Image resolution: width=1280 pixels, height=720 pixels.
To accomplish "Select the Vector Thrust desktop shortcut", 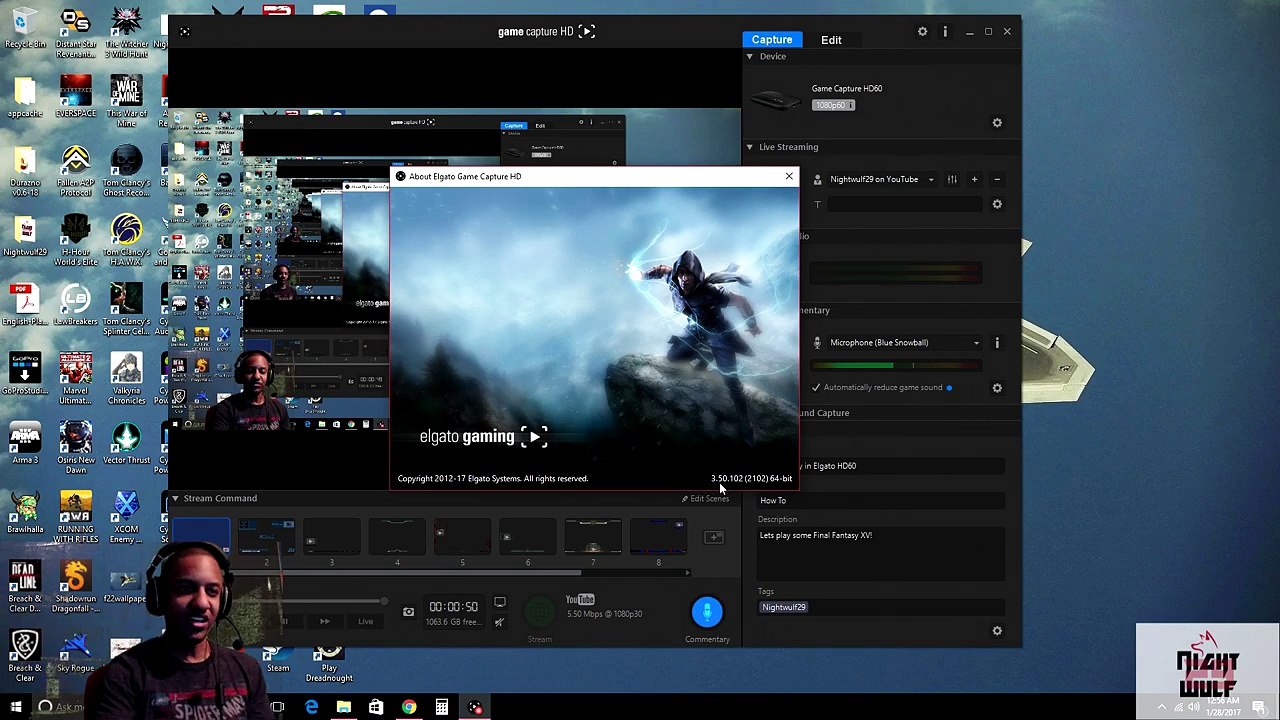I will 126,442.
